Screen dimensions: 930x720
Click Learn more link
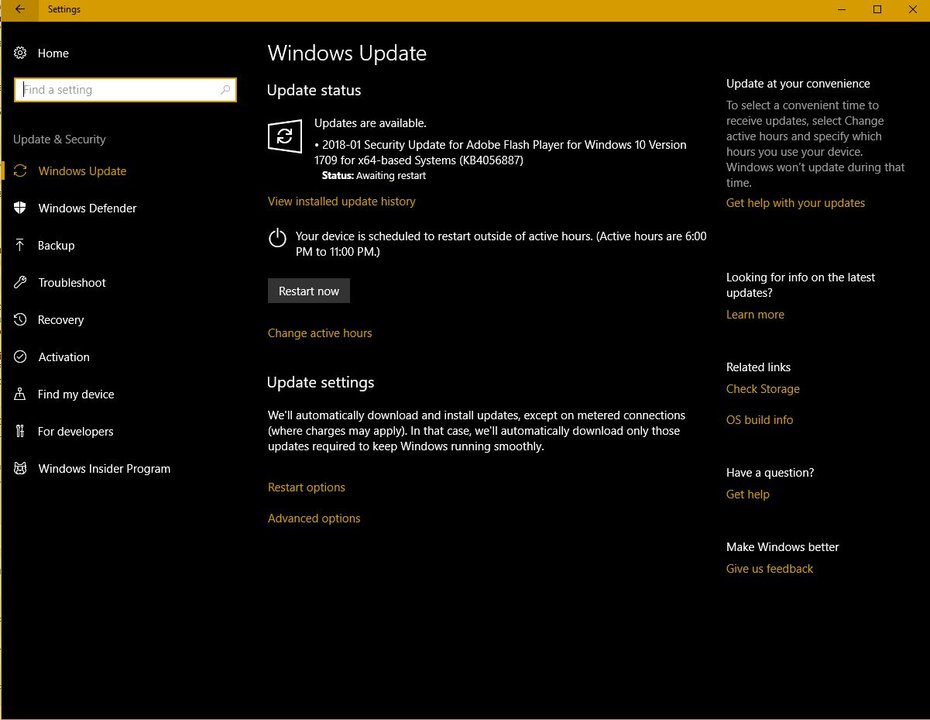click(755, 314)
